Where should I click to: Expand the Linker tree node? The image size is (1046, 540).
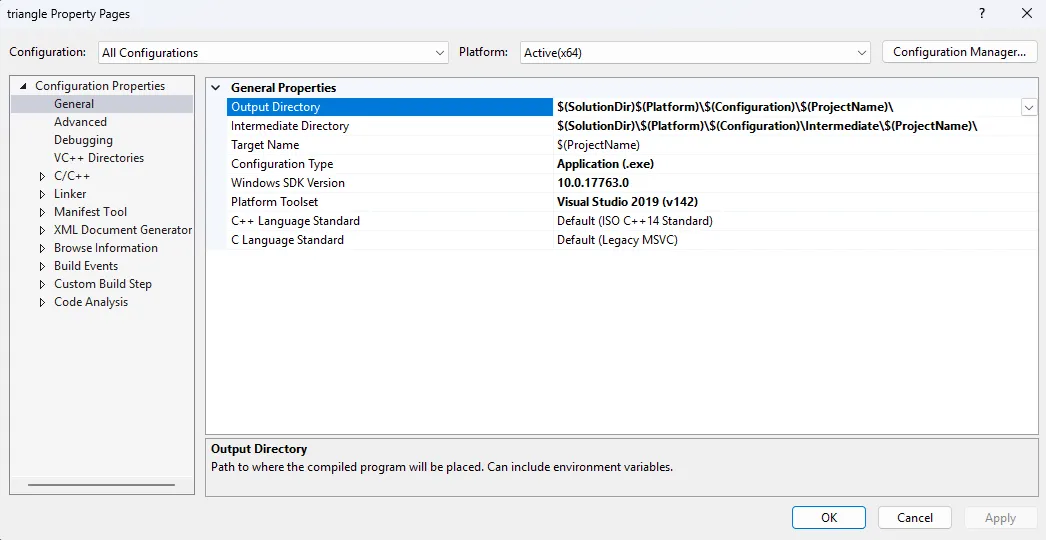(x=42, y=194)
